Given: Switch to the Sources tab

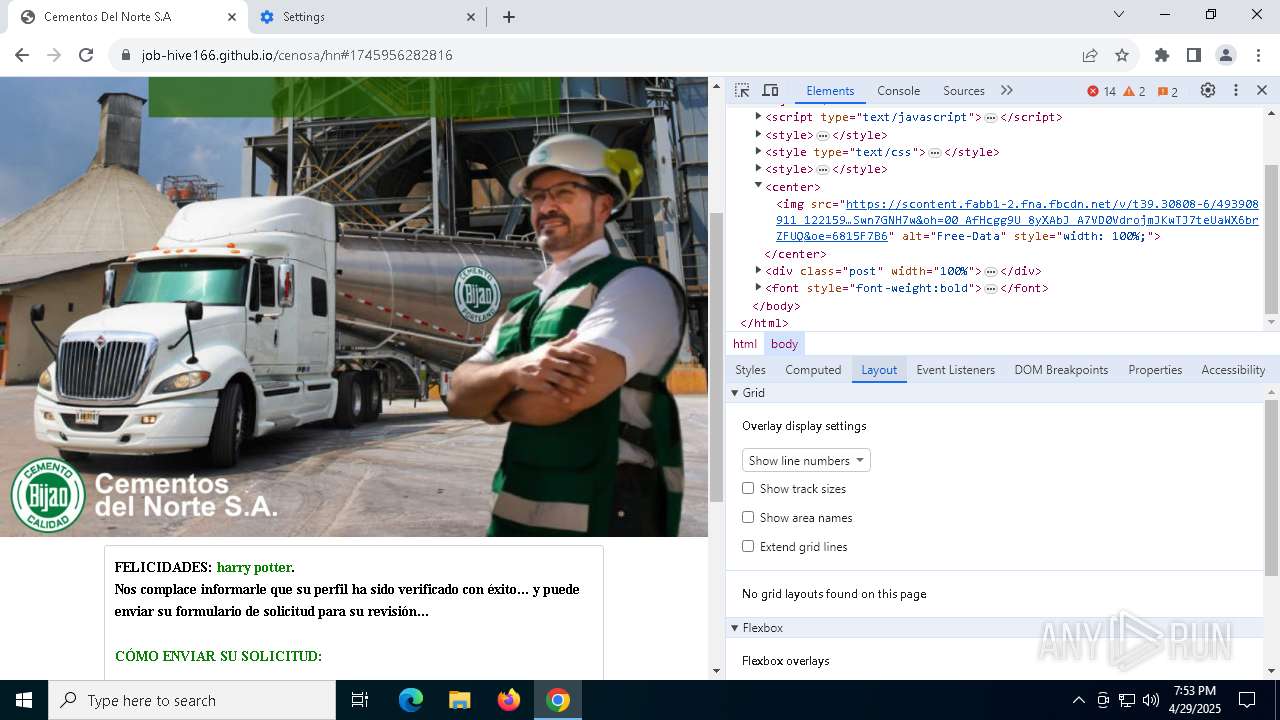Looking at the screenshot, I should (x=964, y=90).
